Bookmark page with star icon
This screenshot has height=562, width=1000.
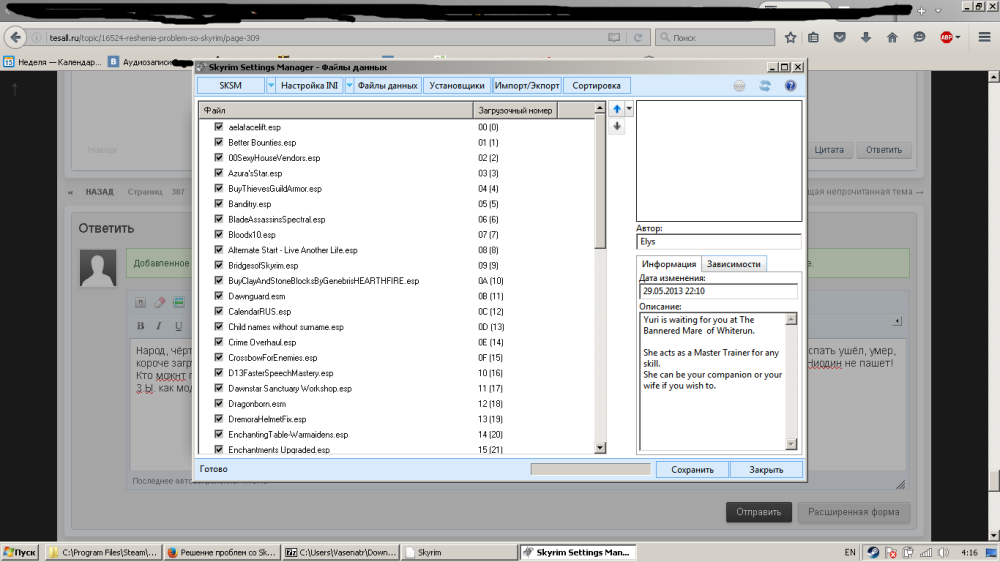tap(790, 38)
